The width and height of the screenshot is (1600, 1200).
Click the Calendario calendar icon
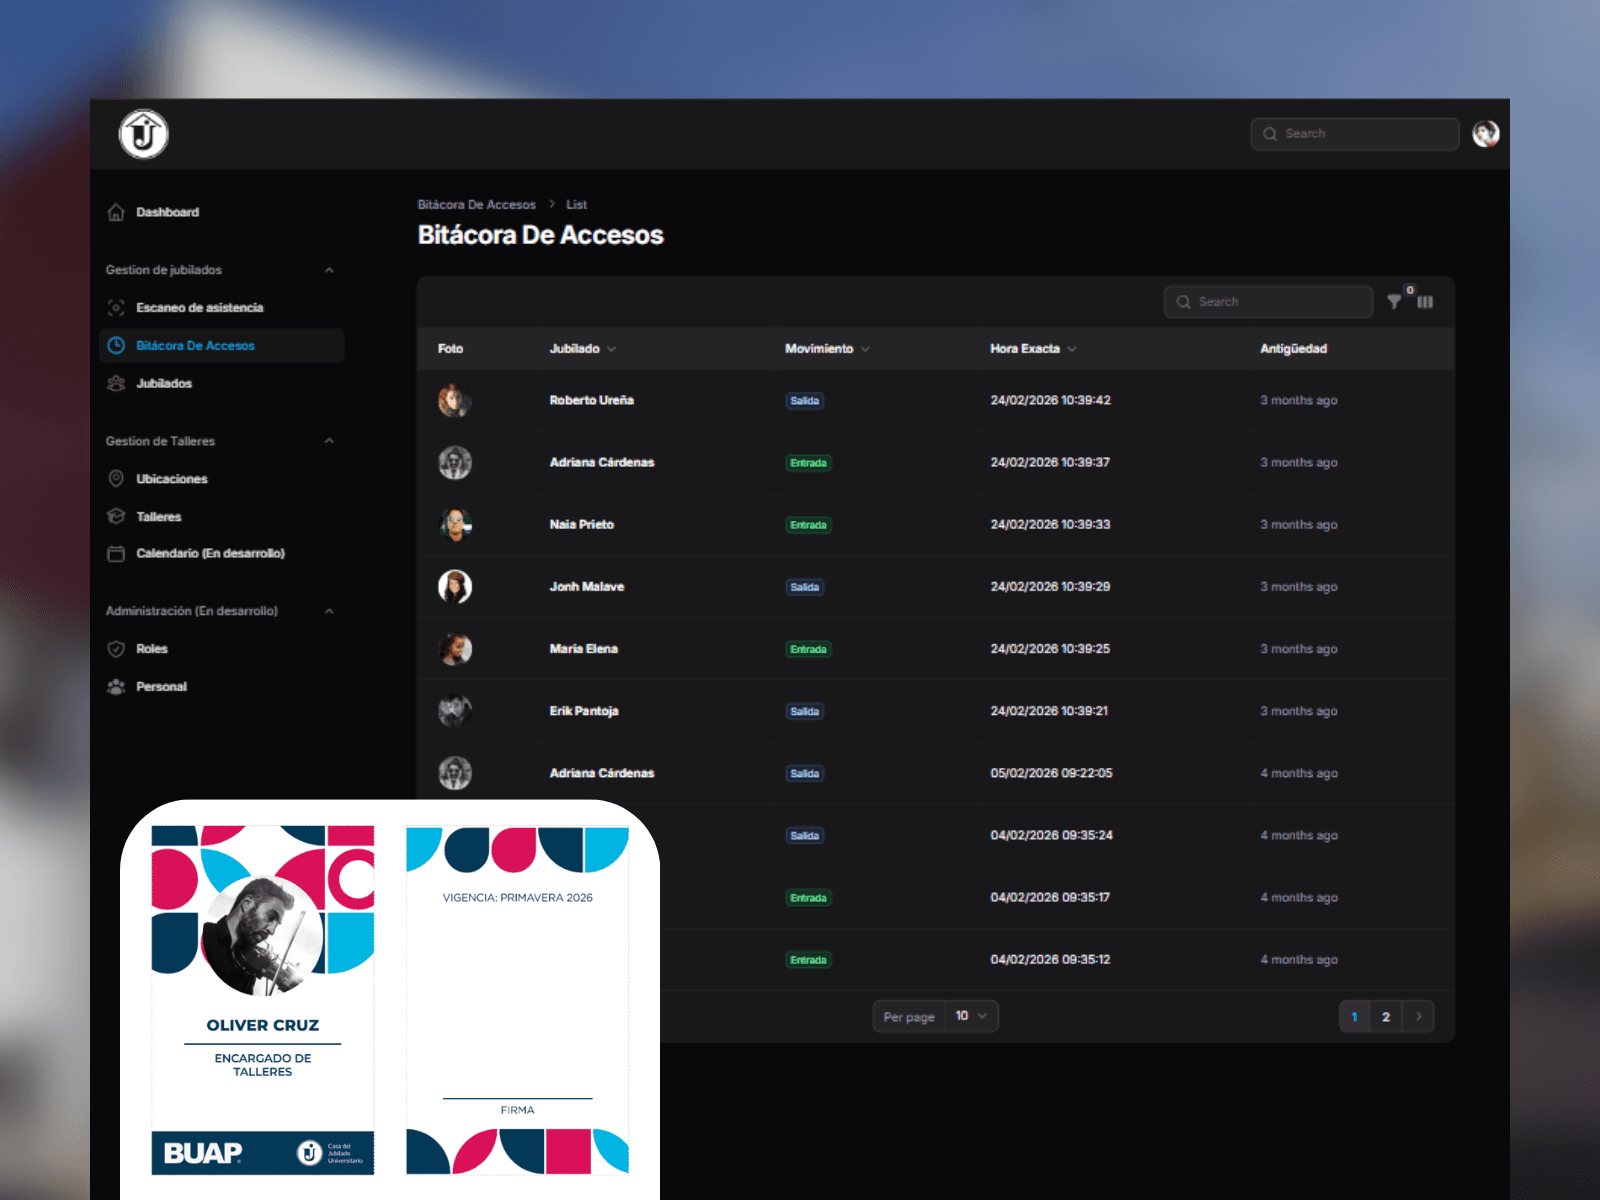coord(116,553)
